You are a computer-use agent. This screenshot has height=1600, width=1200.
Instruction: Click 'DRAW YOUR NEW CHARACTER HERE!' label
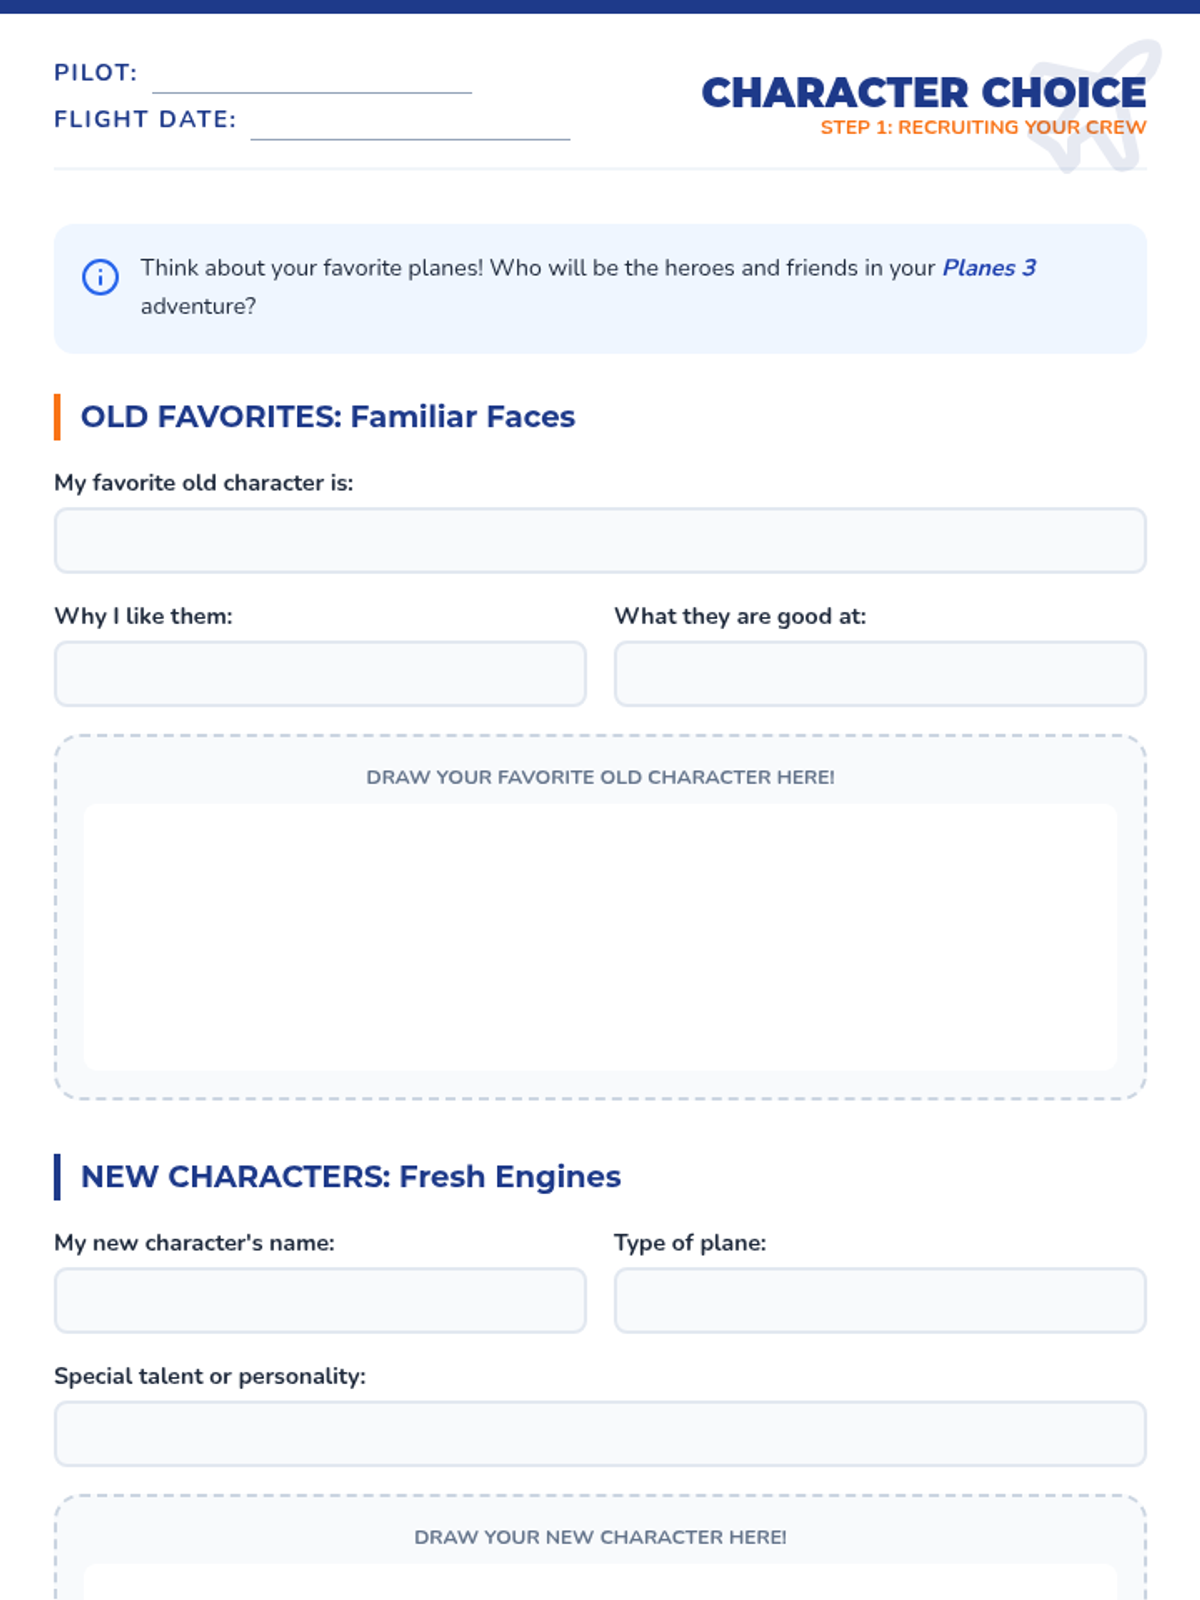point(600,1537)
